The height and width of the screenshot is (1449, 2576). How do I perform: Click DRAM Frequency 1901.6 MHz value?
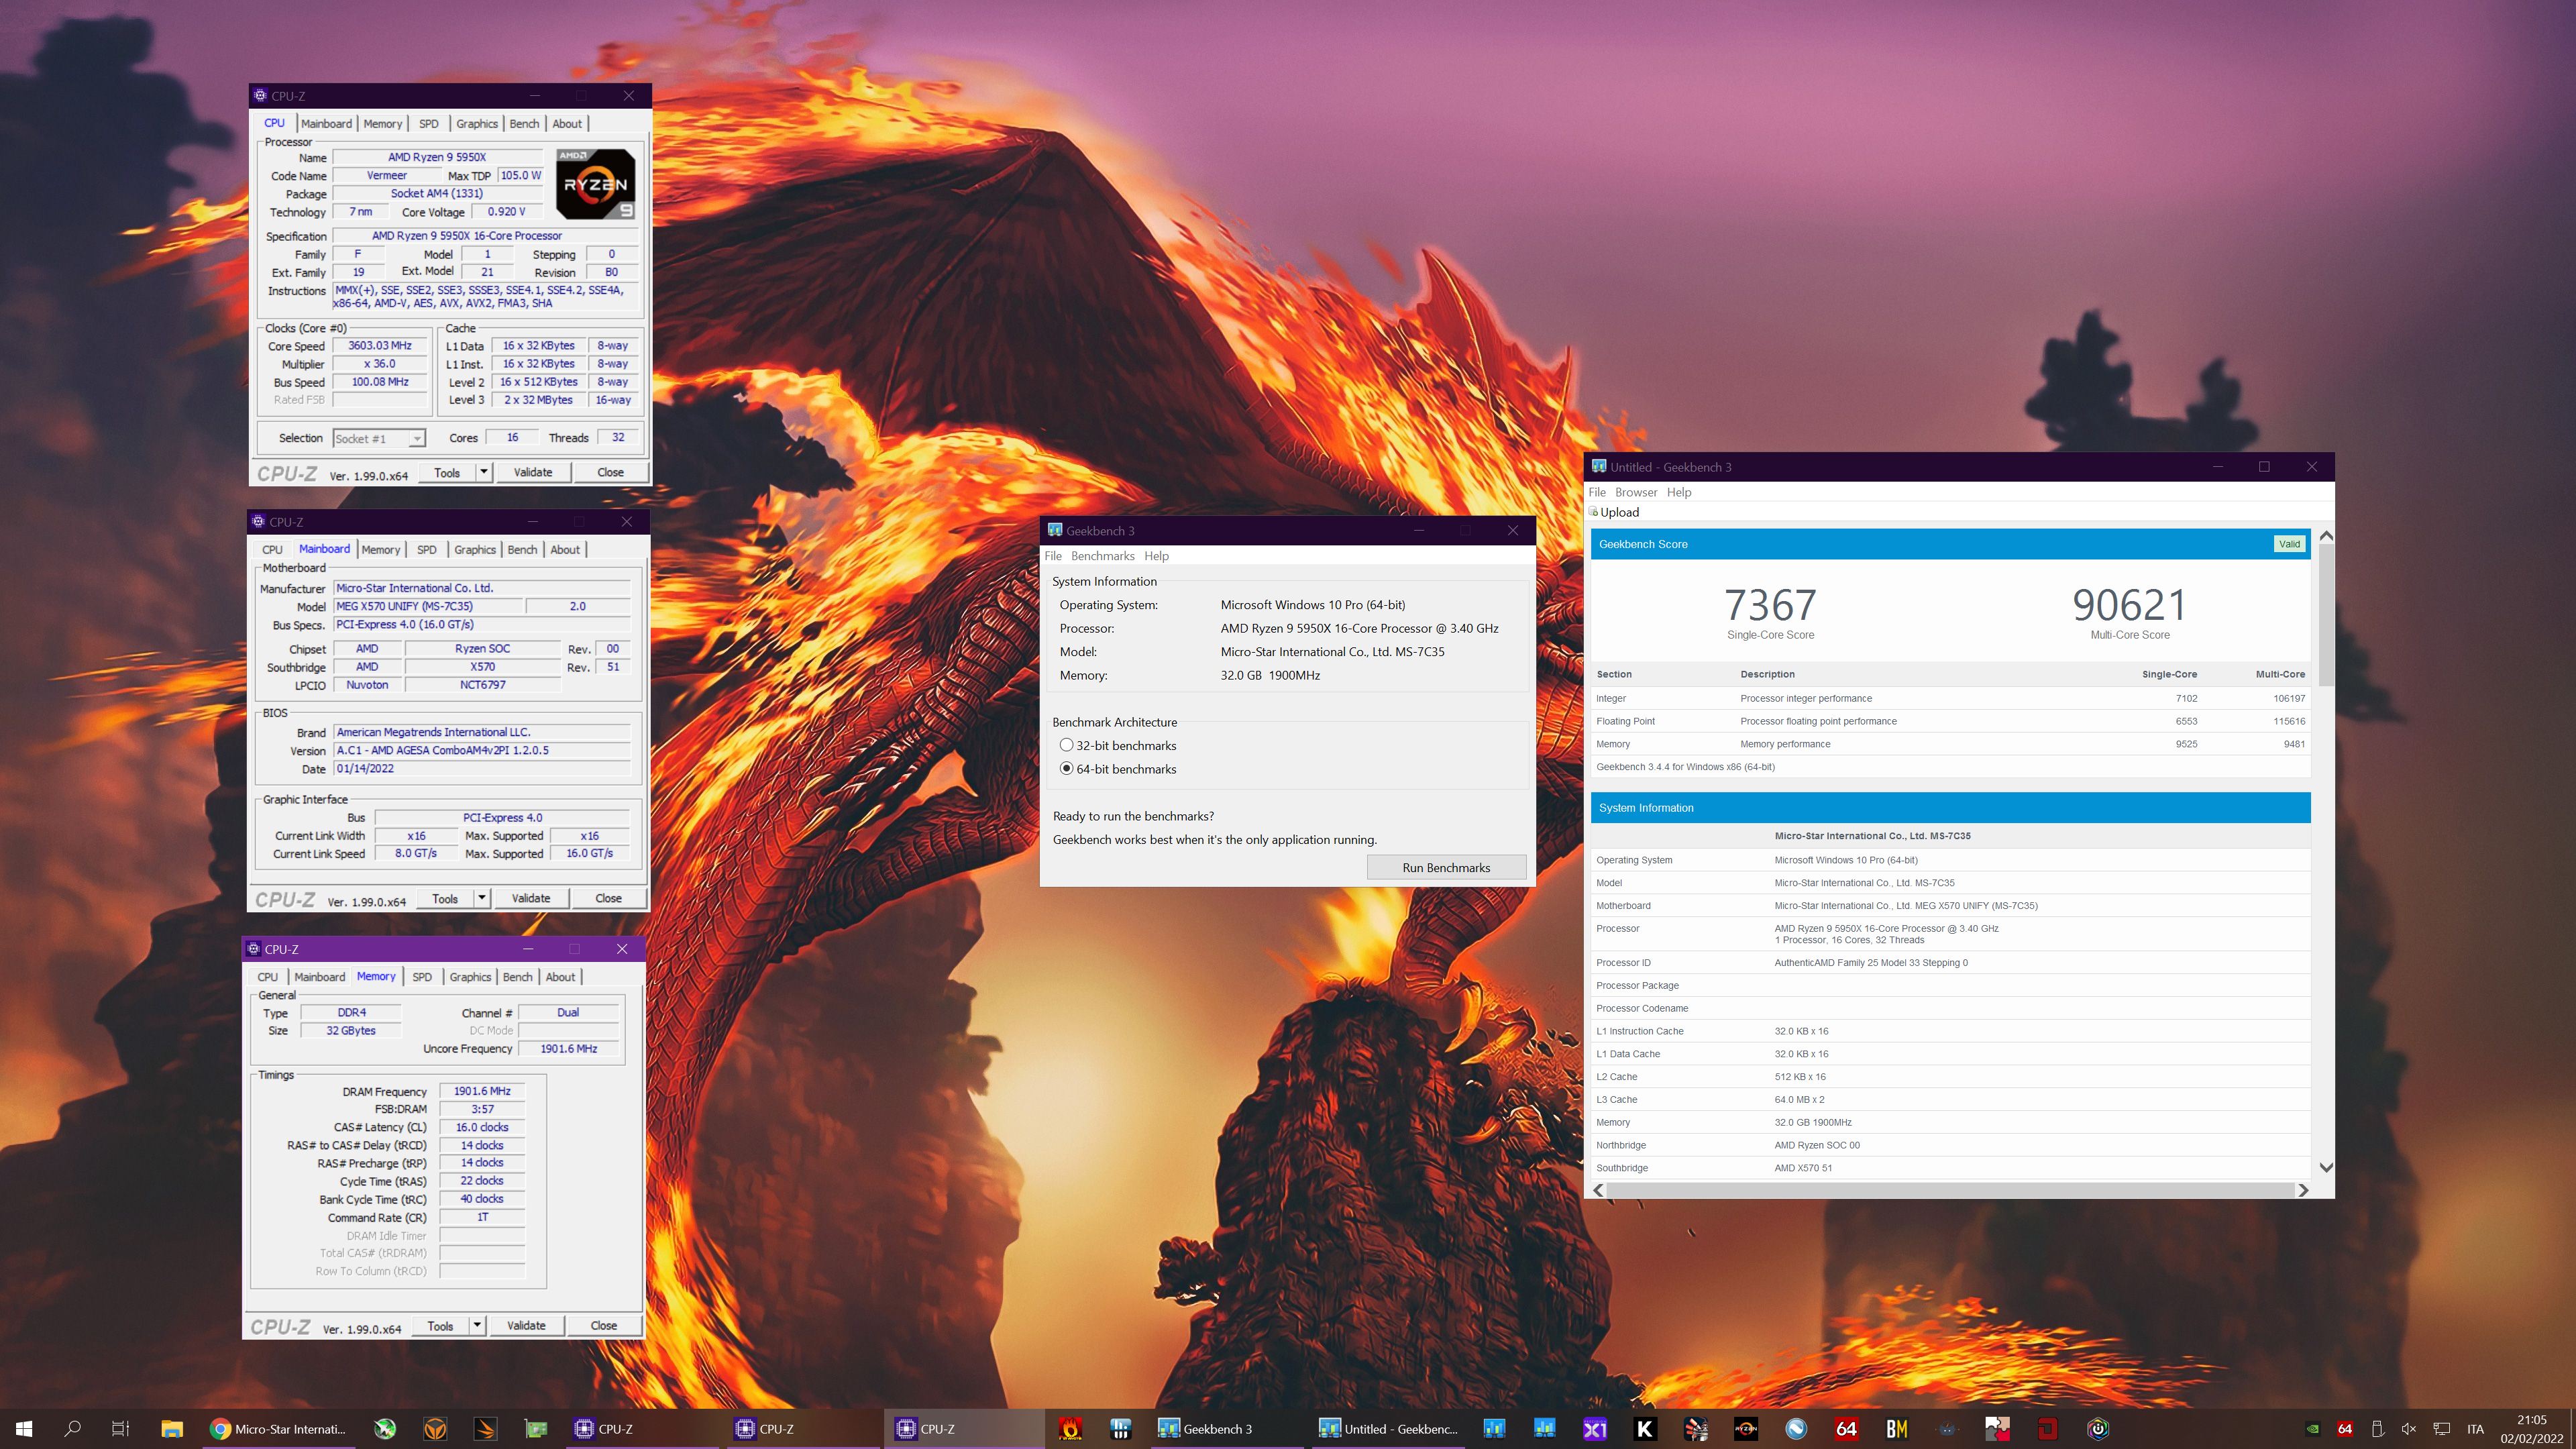coord(482,1091)
